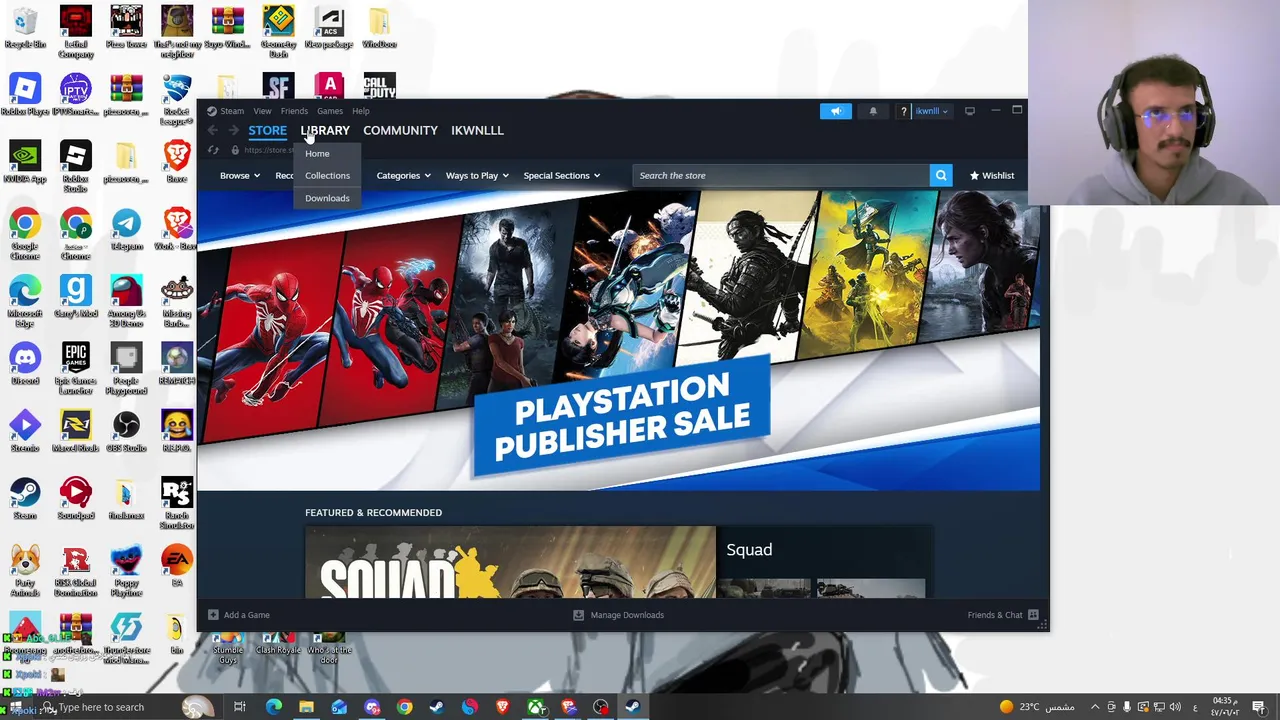Select NVIDIA App desktop shortcut
The image size is (1280, 720).
25,162
